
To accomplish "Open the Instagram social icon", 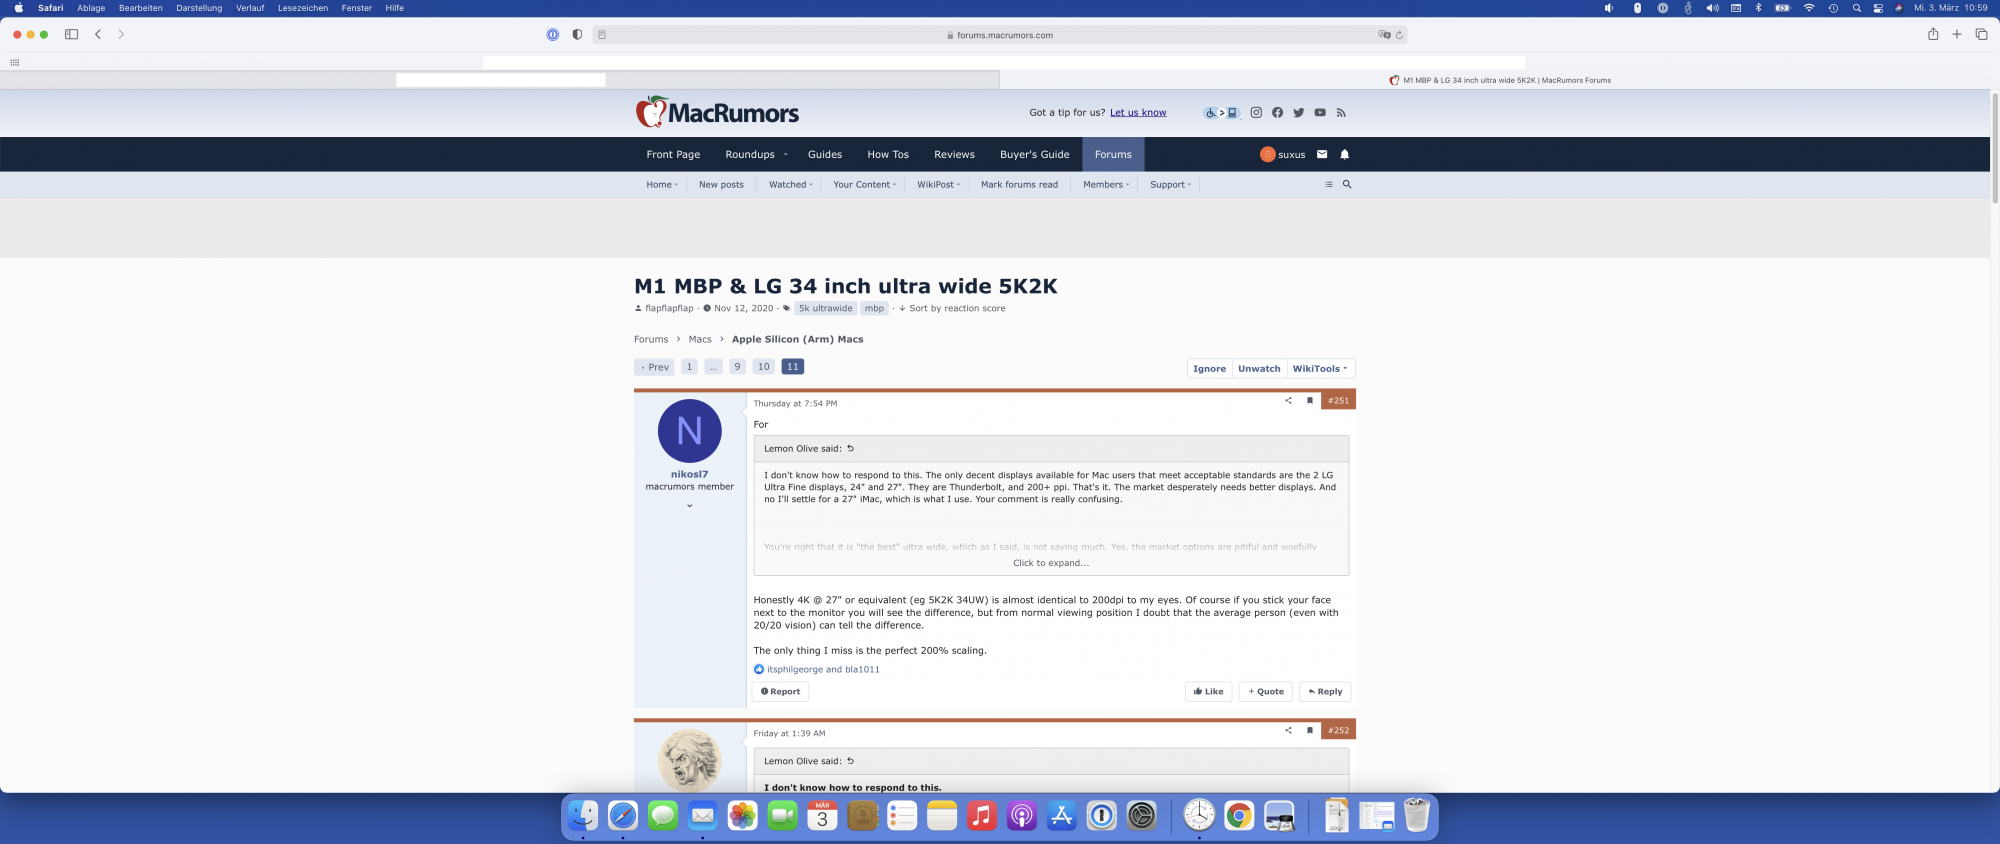I will 1256,113.
